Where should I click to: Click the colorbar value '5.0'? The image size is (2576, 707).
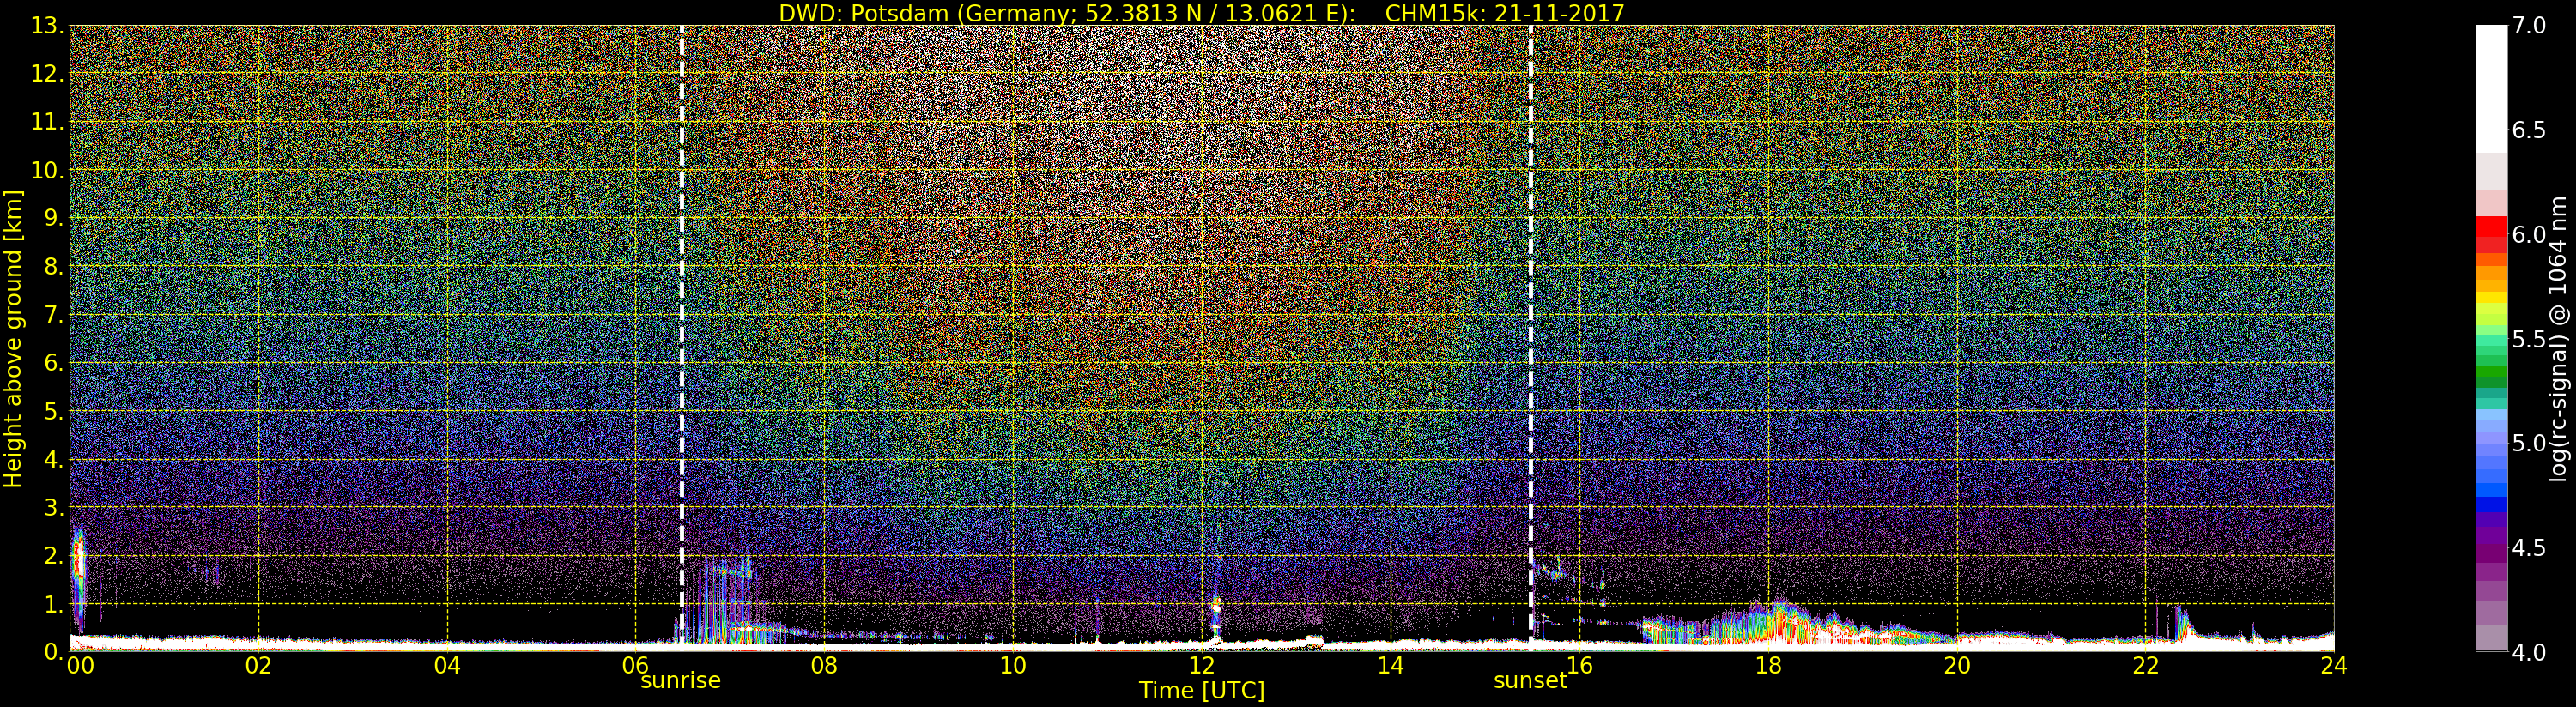click(x=2529, y=443)
